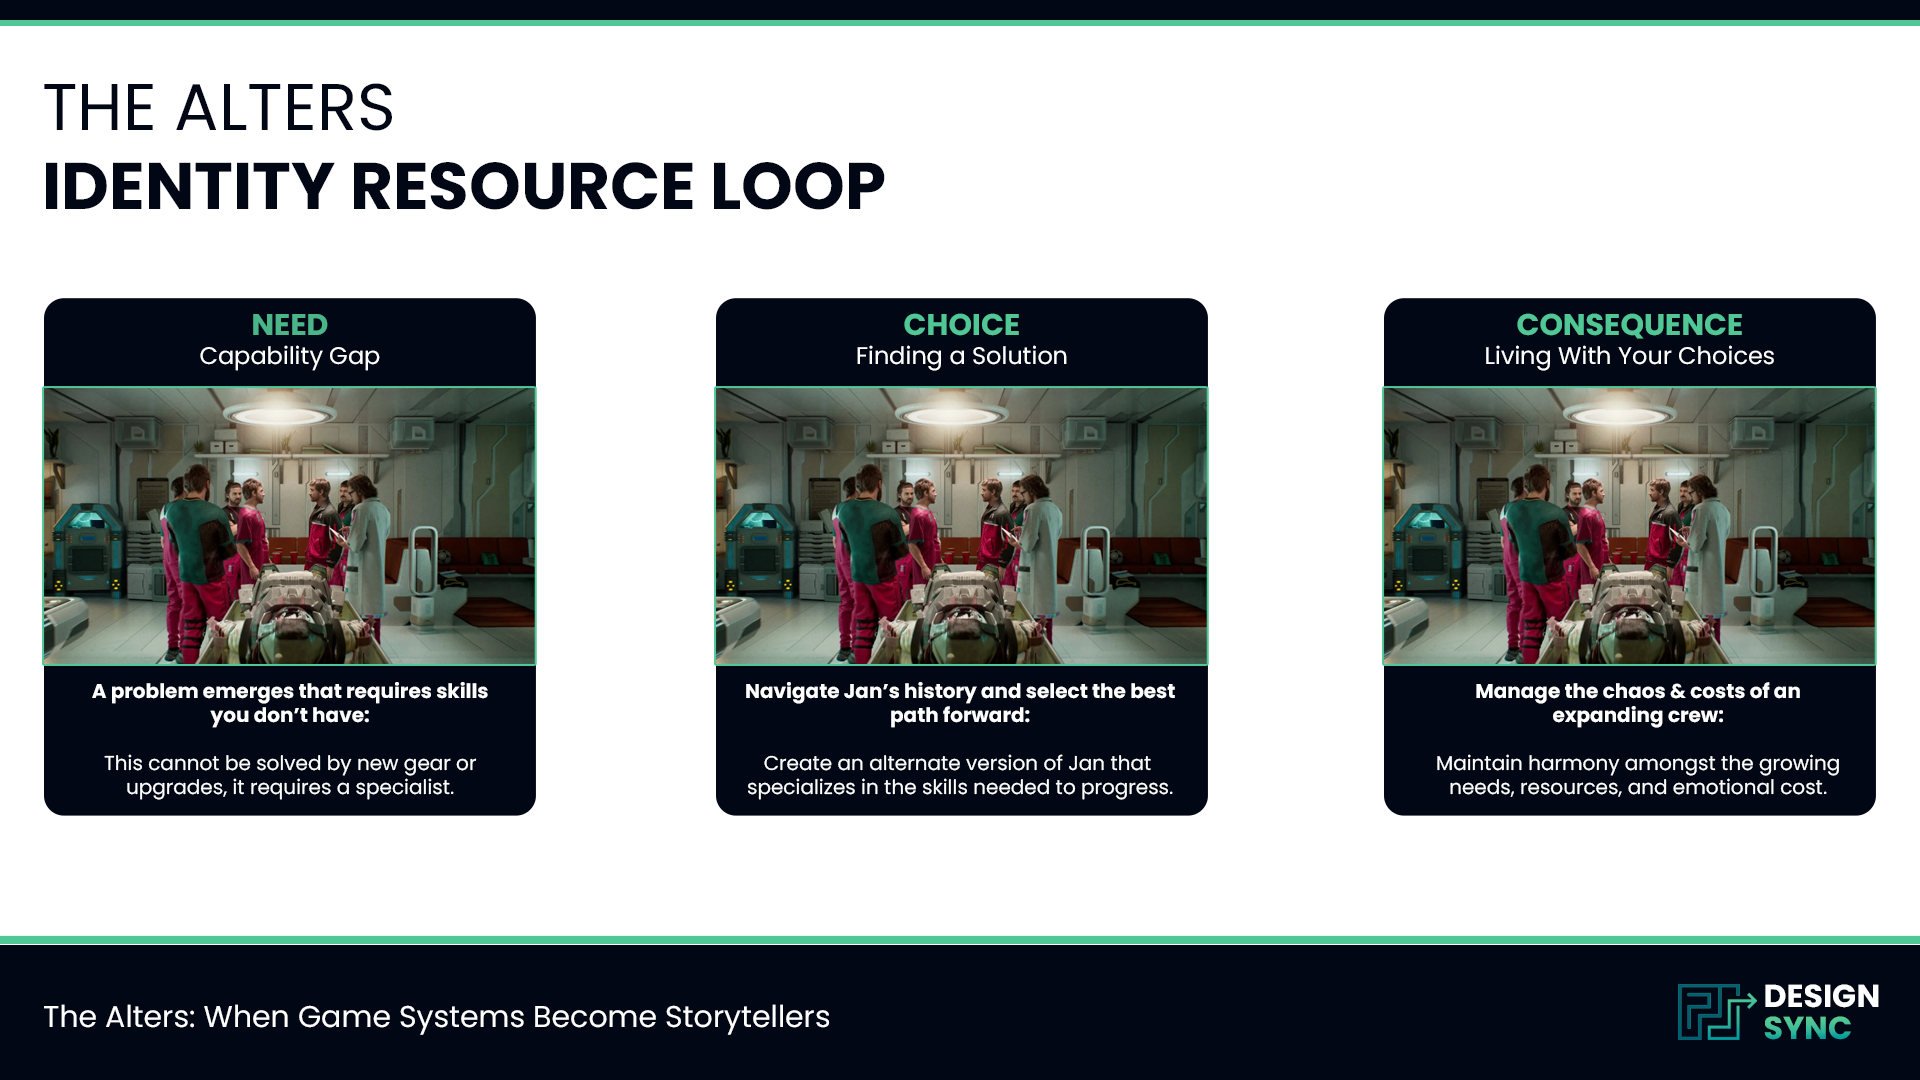Select the CONSEQUENCE card image thumbnail
1920x1080 pixels.
pyautogui.click(x=1630, y=525)
